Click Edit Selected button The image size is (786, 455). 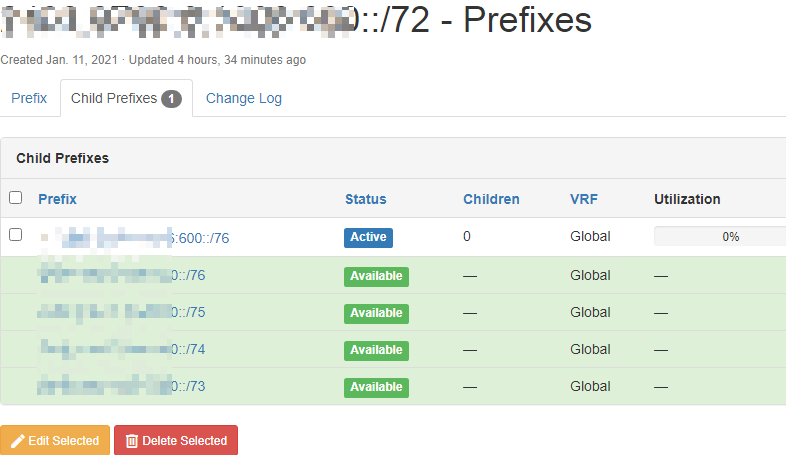[x=55, y=440]
